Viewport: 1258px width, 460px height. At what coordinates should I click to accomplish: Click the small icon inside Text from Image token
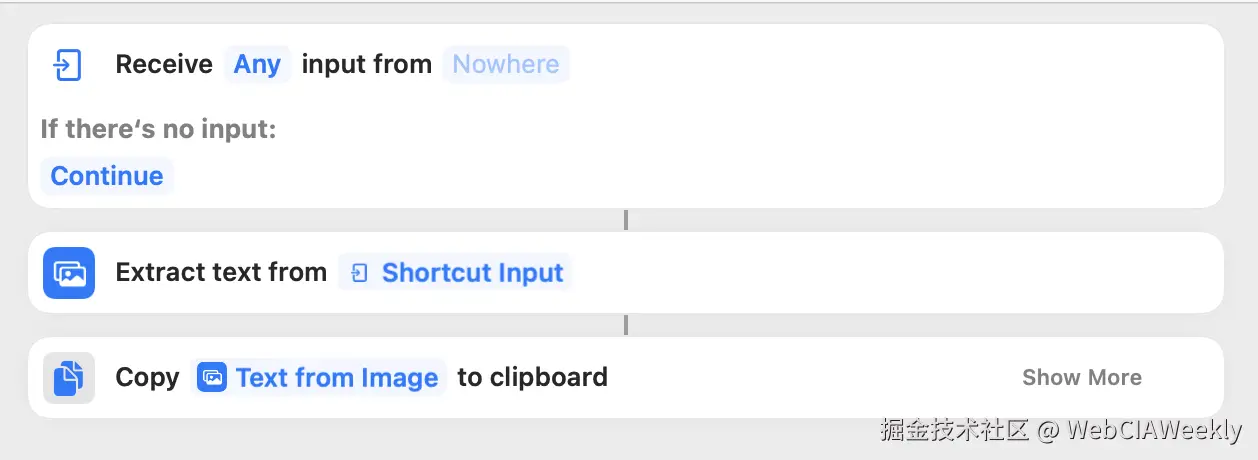pos(212,378)
